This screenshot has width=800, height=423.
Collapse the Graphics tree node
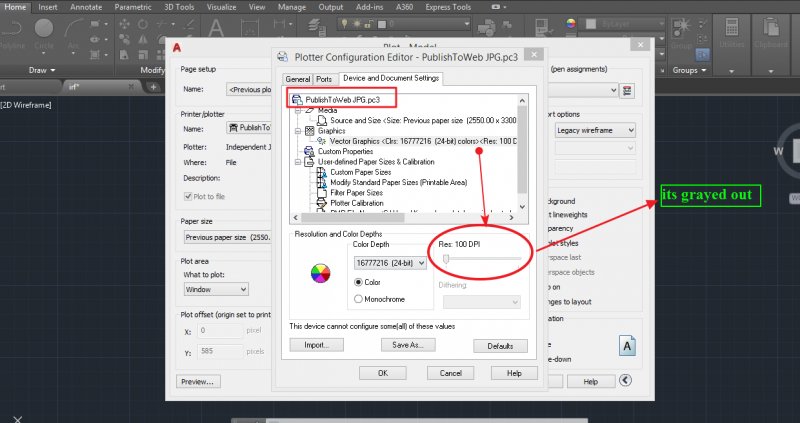298,131
